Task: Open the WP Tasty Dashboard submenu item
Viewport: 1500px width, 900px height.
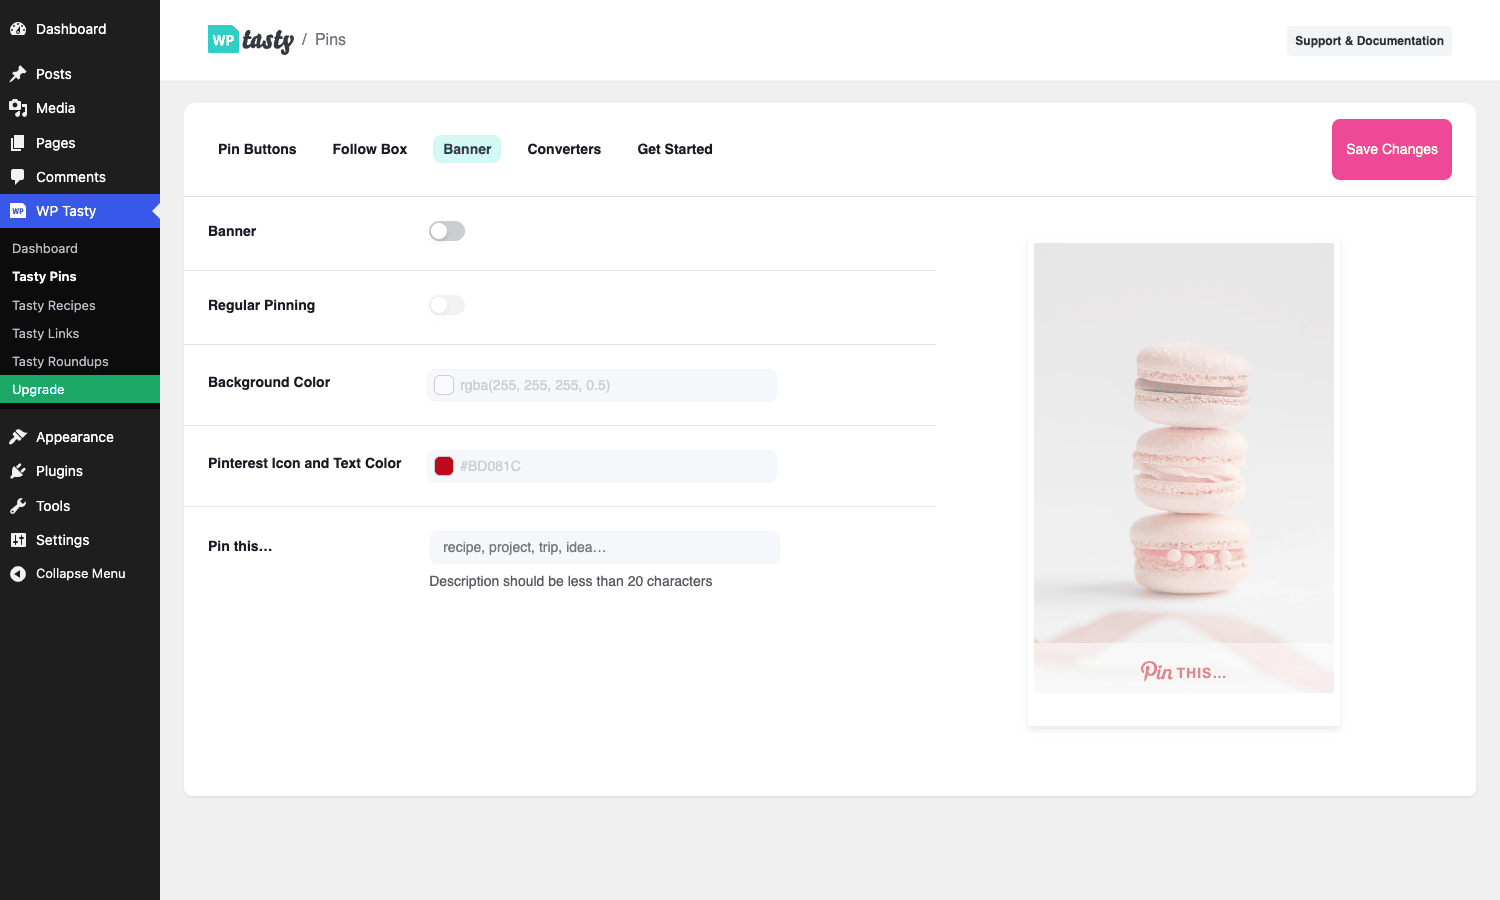Action: click(x=45, y=248)
